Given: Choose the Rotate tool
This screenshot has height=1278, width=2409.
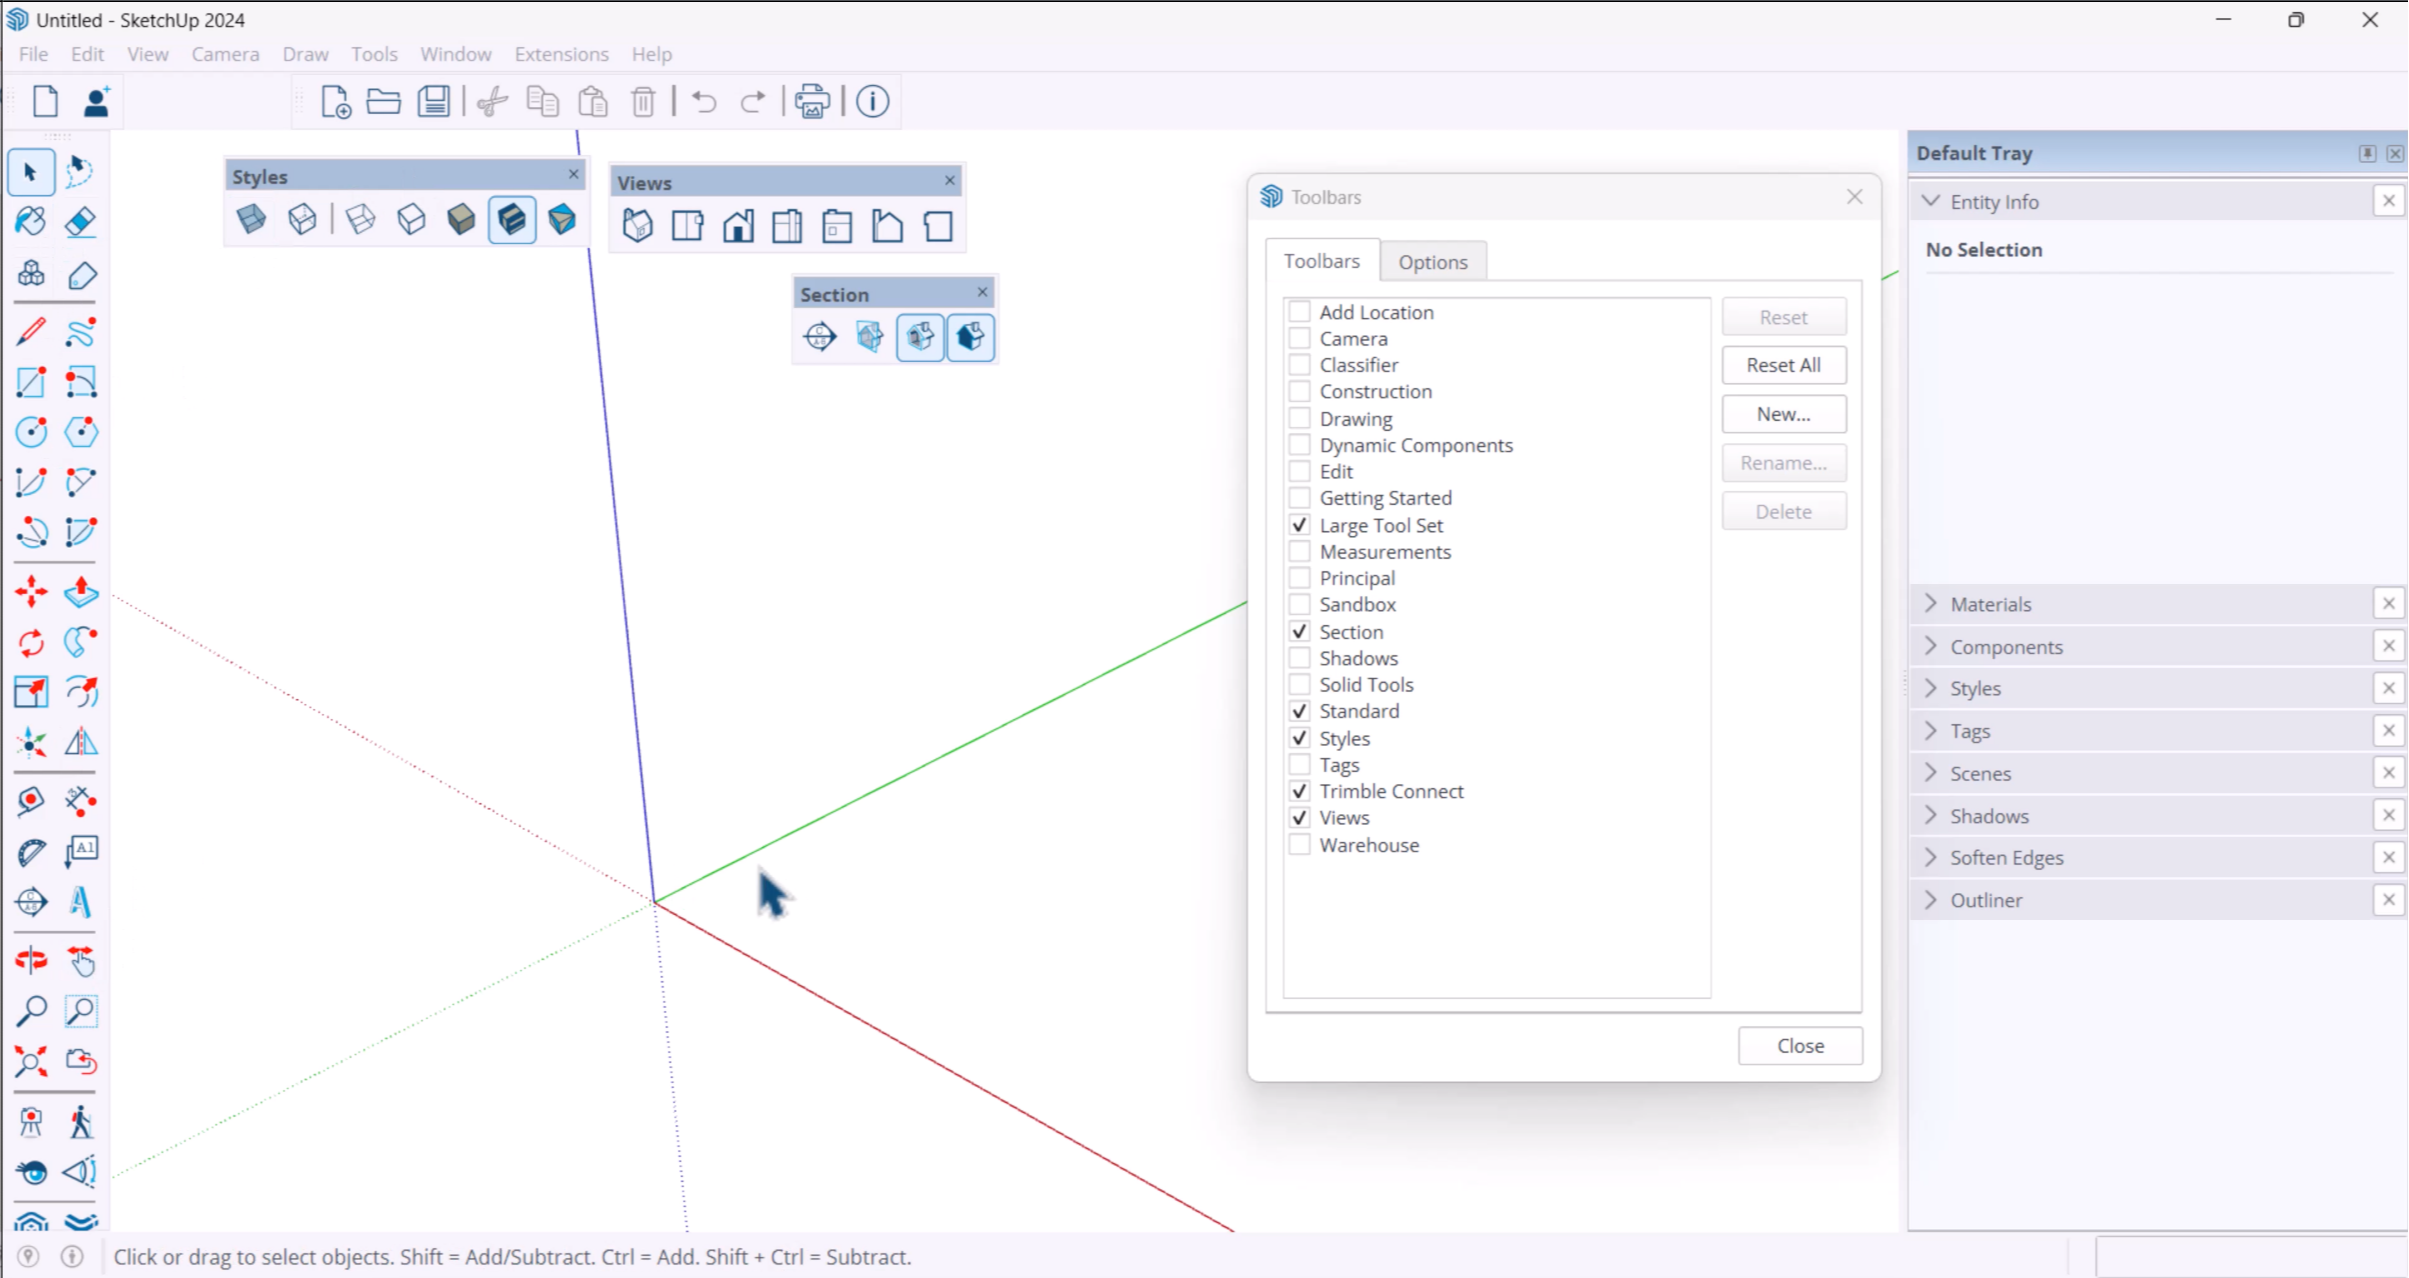Looking at the screenshot, I should (30, 642).
